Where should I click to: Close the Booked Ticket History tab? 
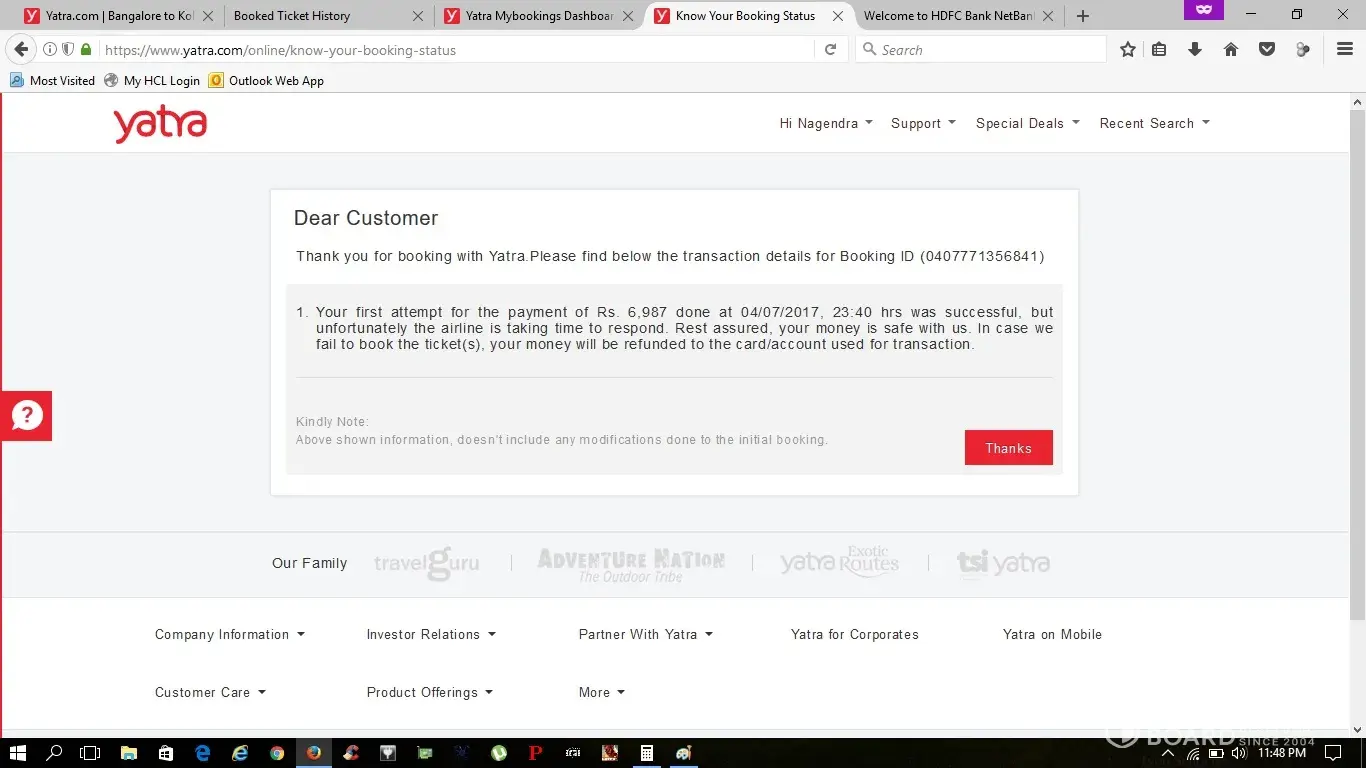coord(418,16)
